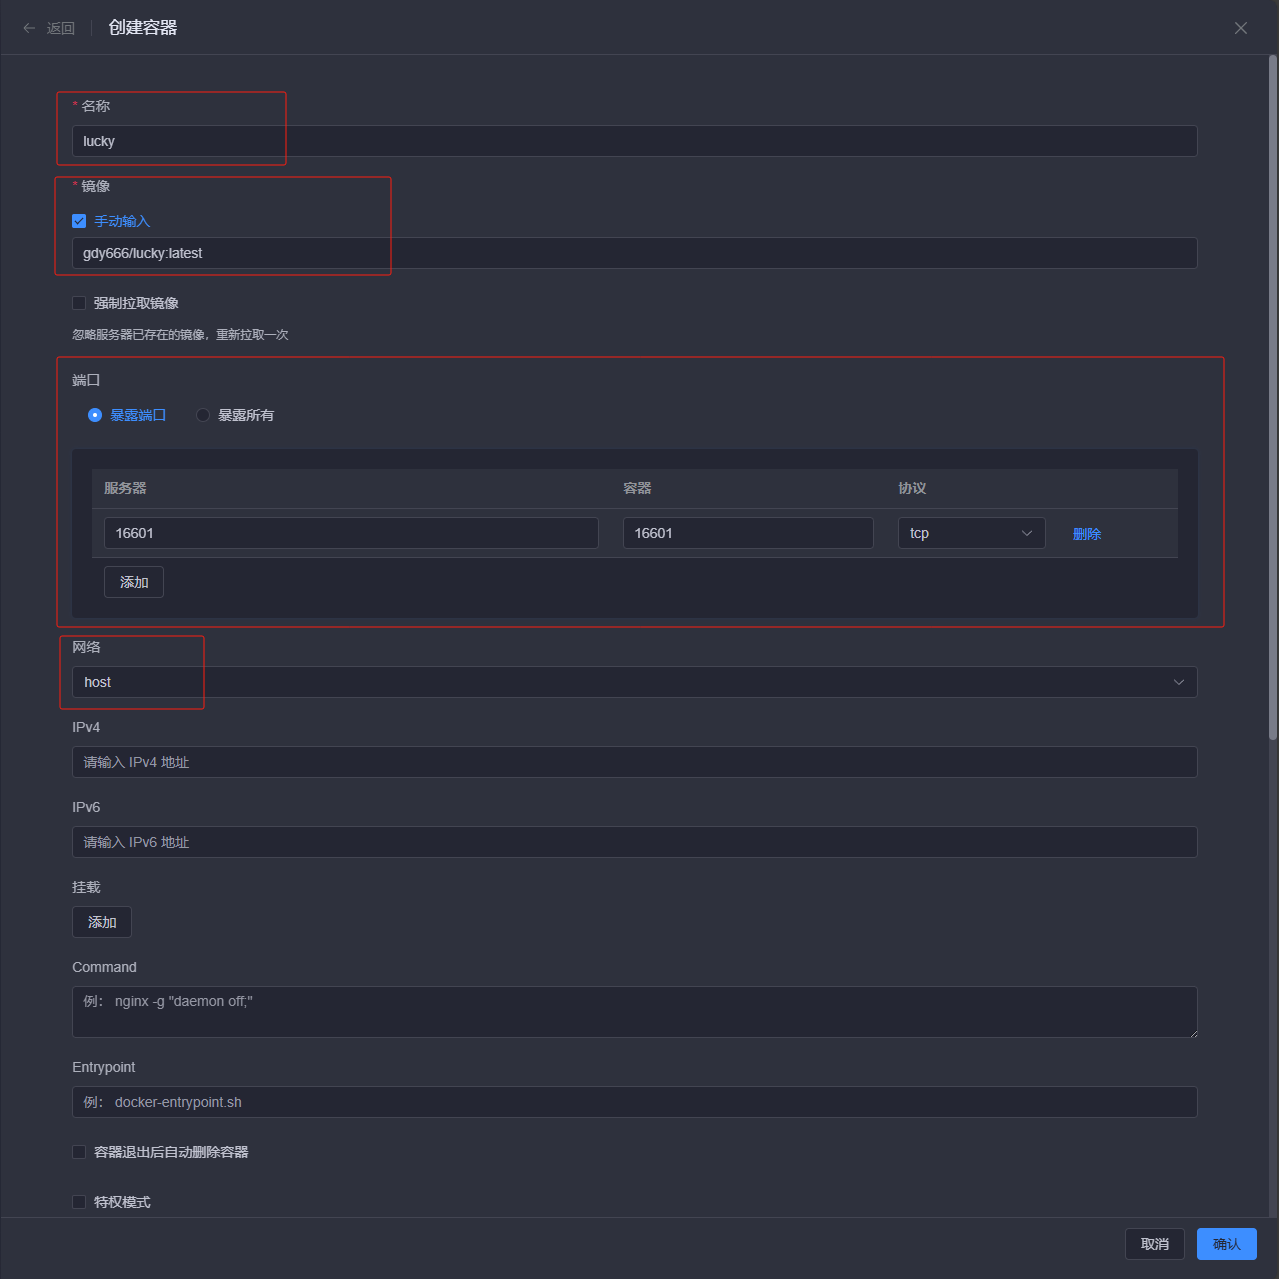Enable 容器退出后自动删除容器 checkbox
The height and width of the screenshot is (1279, 1279).
[x=79, y=1152]
